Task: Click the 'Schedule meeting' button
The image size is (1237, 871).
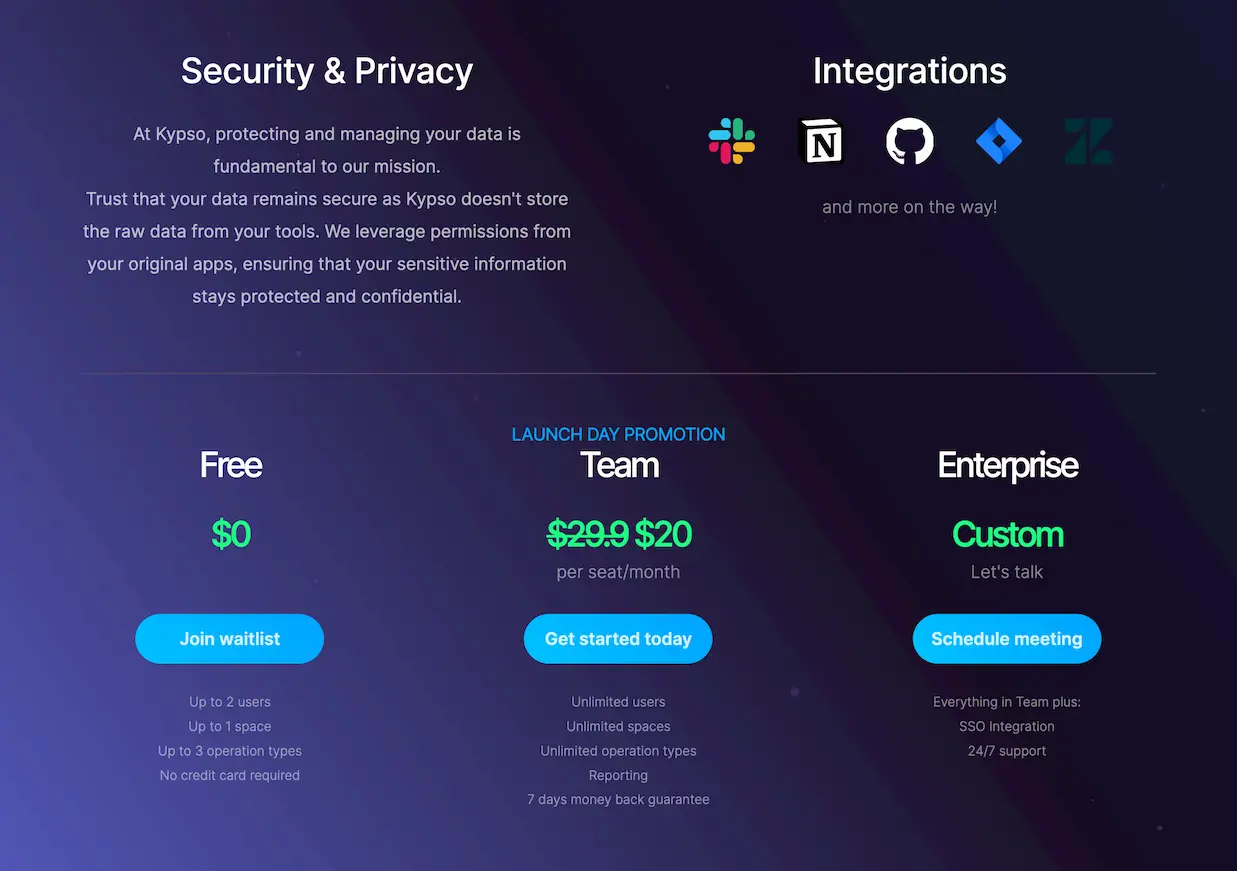Action: pyautogui.click(x=1007, y=638)
